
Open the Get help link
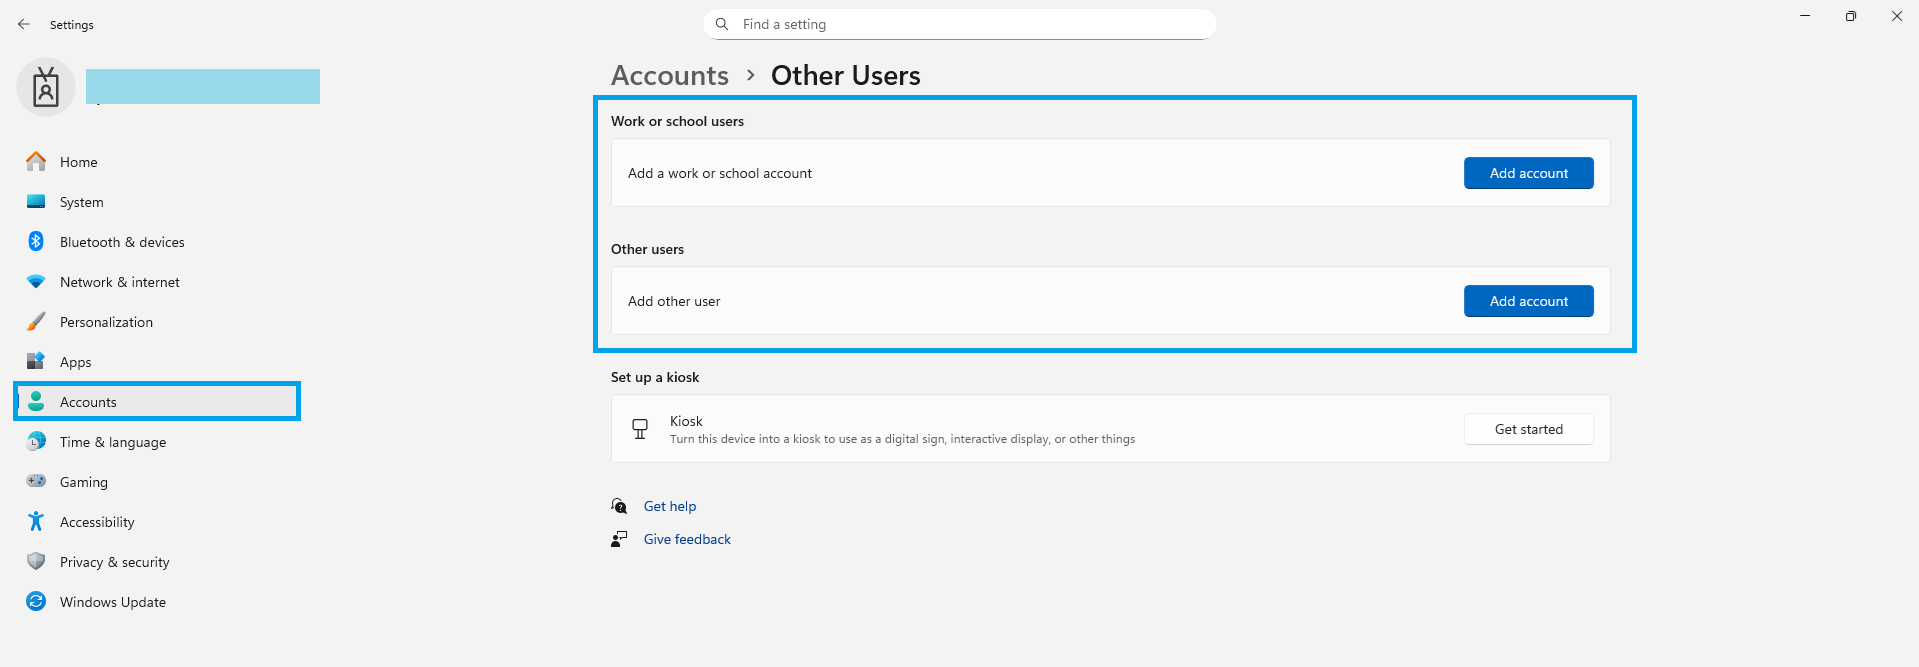pyautogui.click(x=670, y=506)
